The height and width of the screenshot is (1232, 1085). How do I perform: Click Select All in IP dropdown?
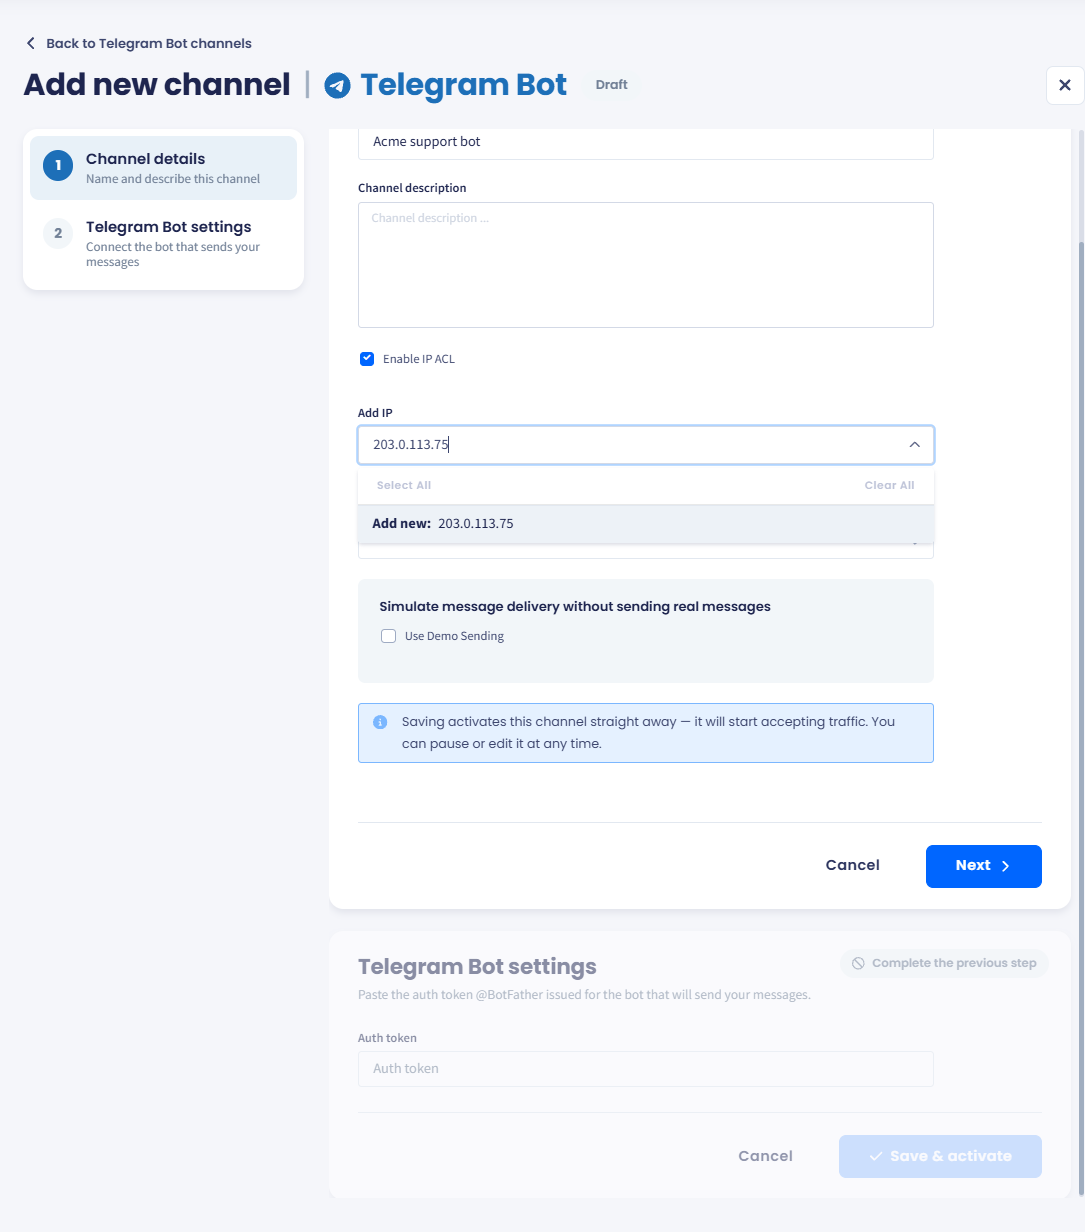(404, 485)
